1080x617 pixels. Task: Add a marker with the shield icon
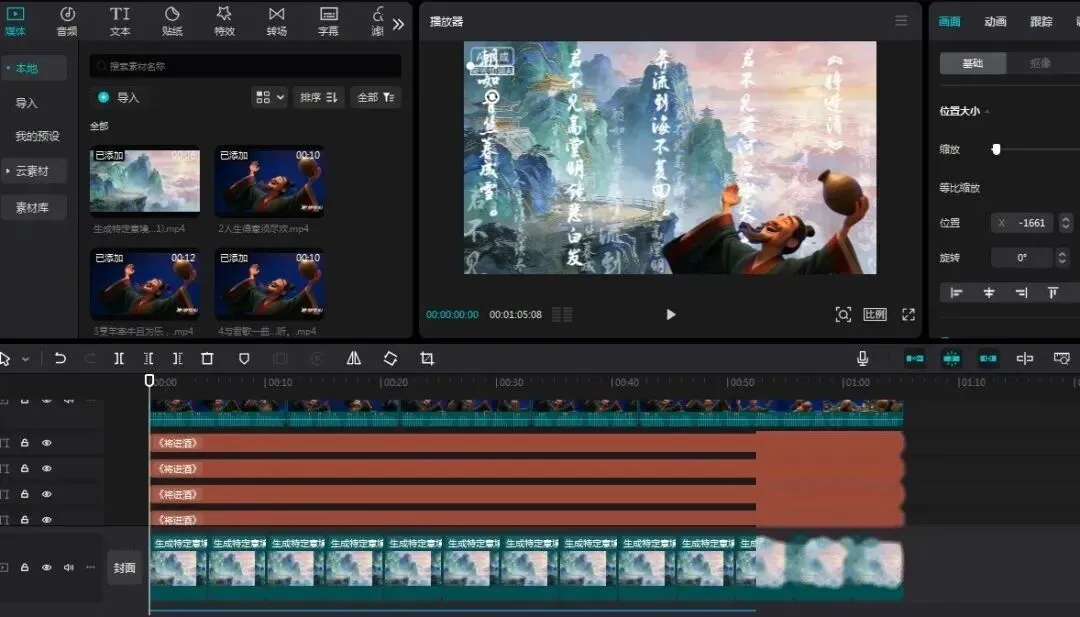point(244,358)
